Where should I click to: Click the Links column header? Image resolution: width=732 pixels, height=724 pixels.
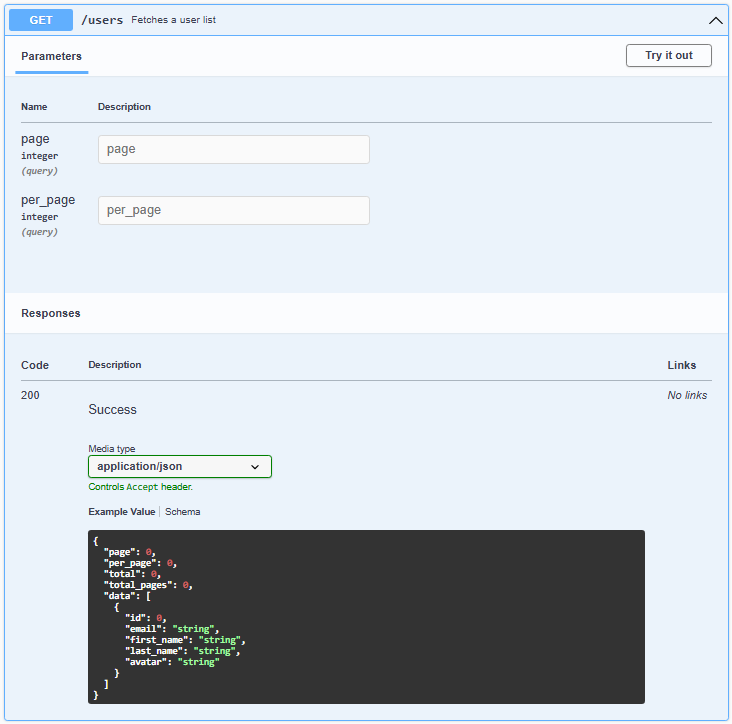[681, 365]
